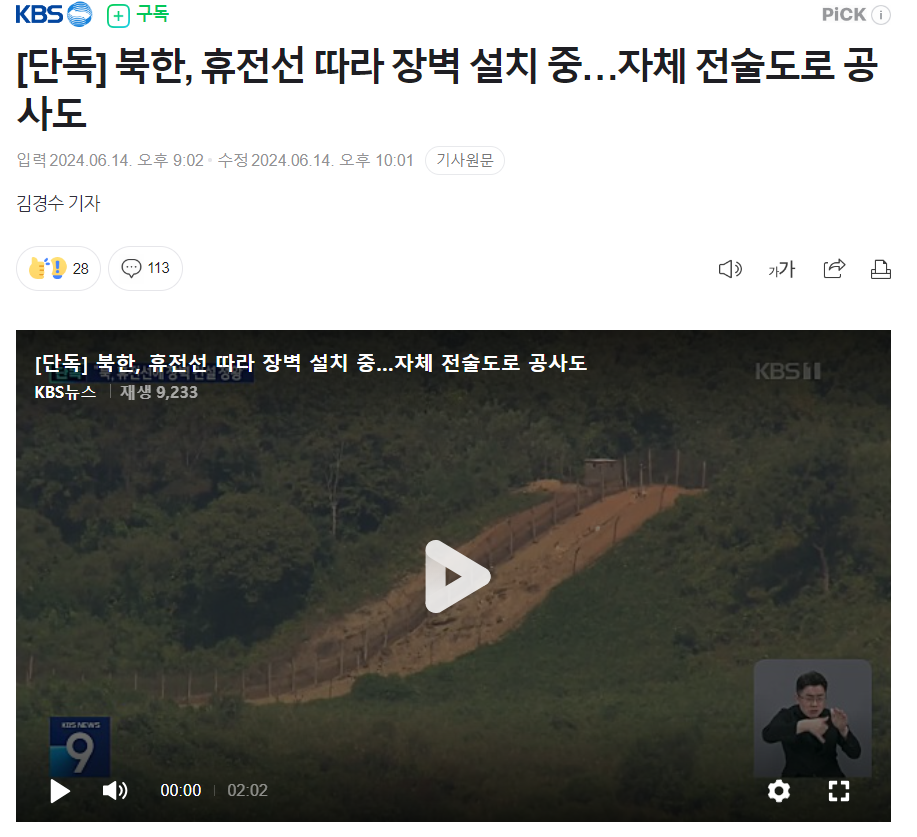Viewport: 917px width, 837px height.
Task: Click the video title overlay text
Action: click(x=311, y=363)
